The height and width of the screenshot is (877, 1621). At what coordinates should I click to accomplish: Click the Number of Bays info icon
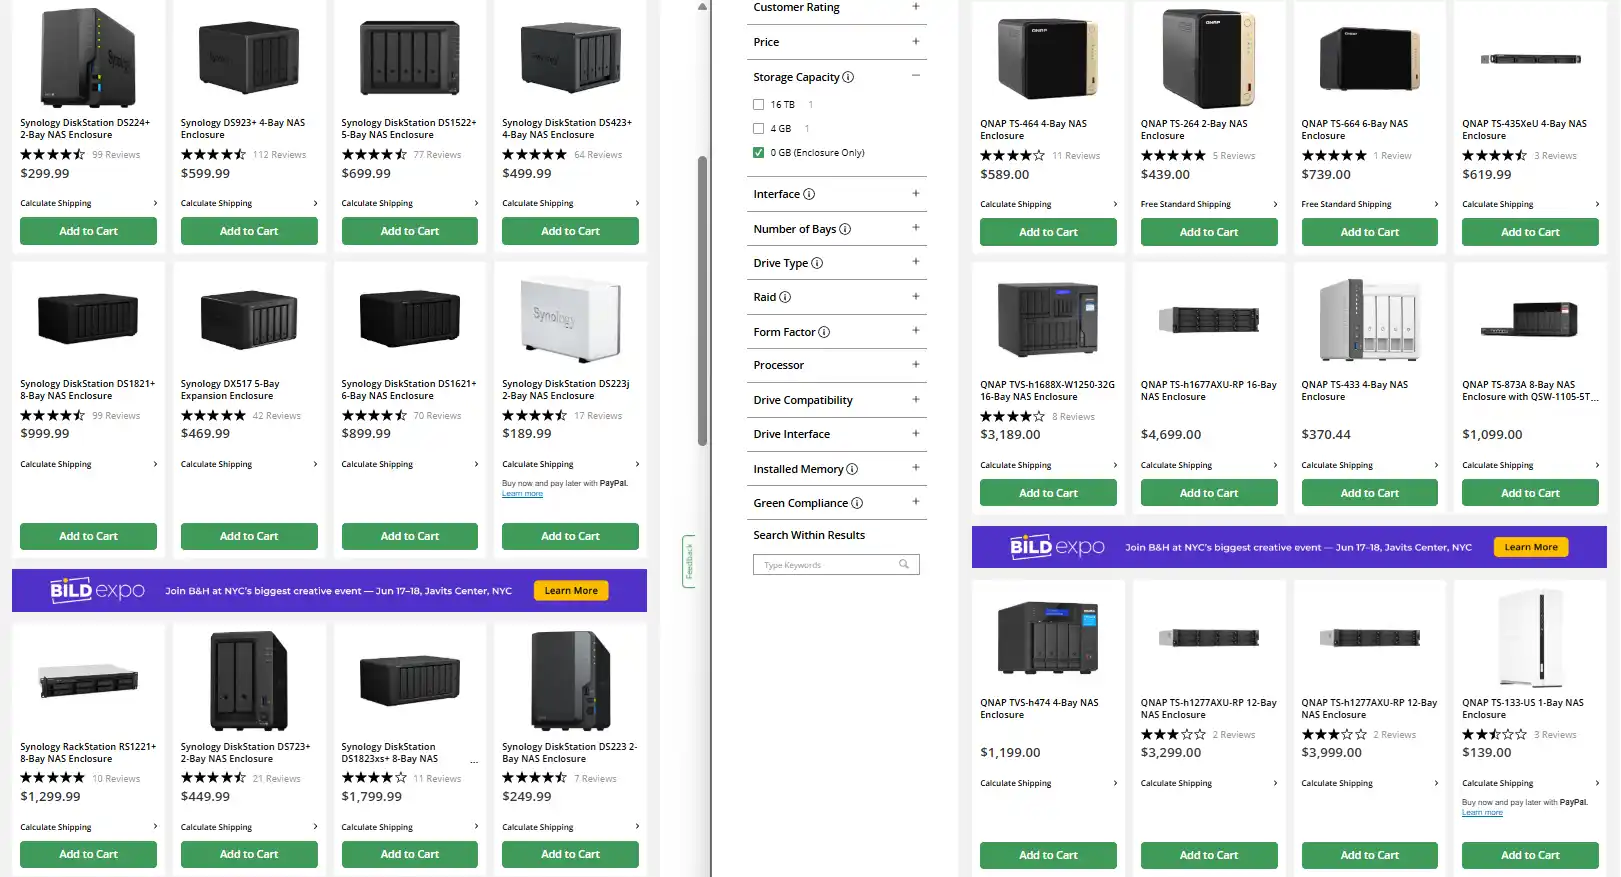[845, 229]
